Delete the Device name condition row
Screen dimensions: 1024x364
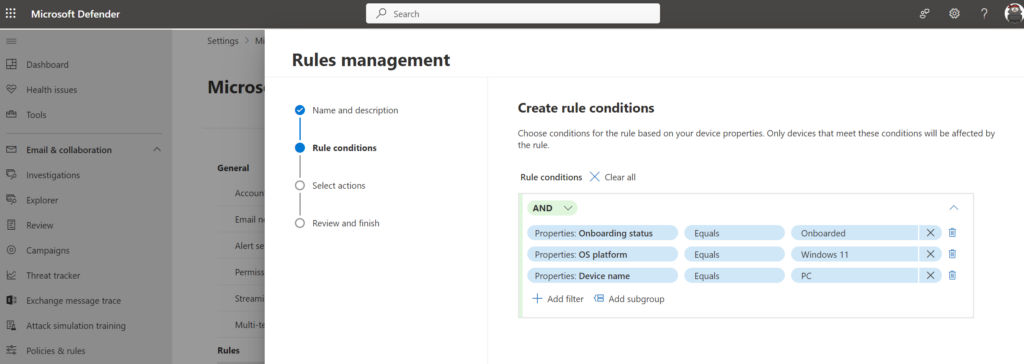pos(952,276)
